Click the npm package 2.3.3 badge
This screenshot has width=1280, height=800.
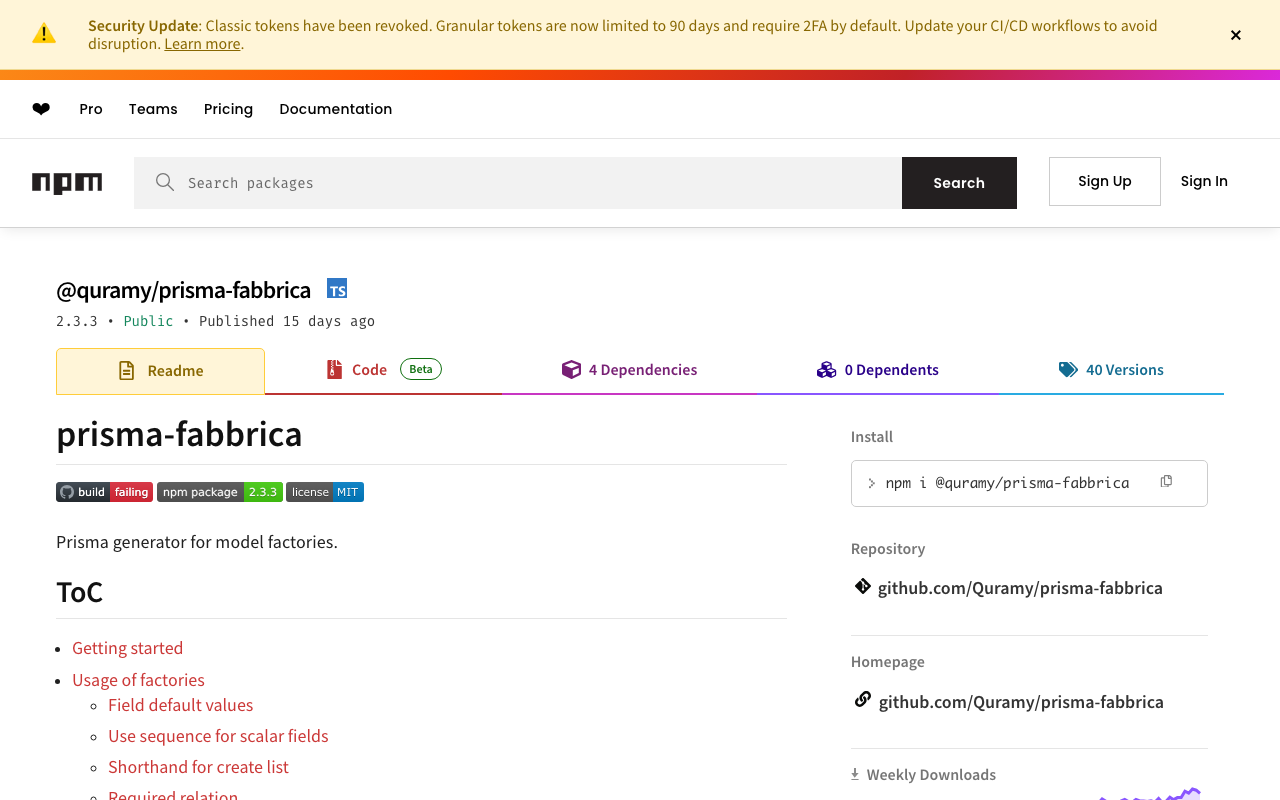(x=220, y=492)
